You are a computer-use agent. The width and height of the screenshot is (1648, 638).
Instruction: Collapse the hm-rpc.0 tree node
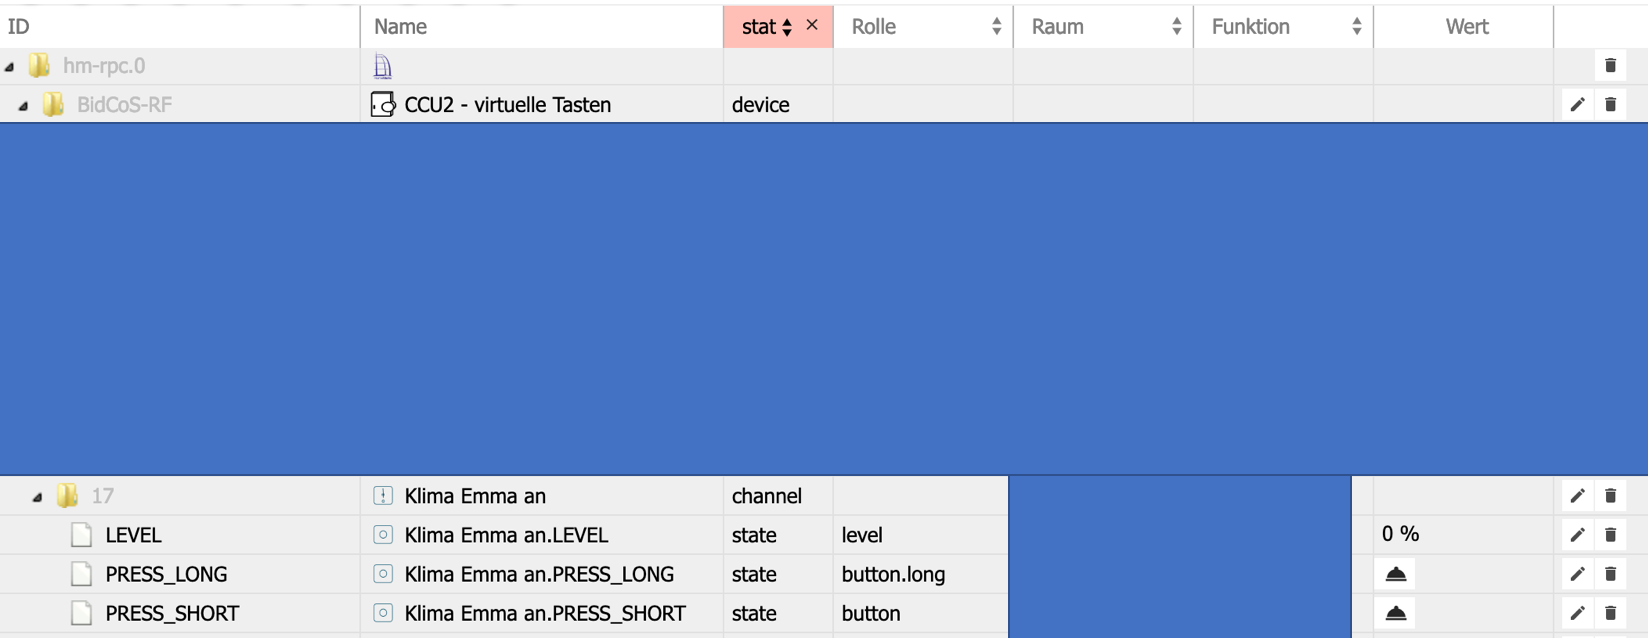pos(10,67)
